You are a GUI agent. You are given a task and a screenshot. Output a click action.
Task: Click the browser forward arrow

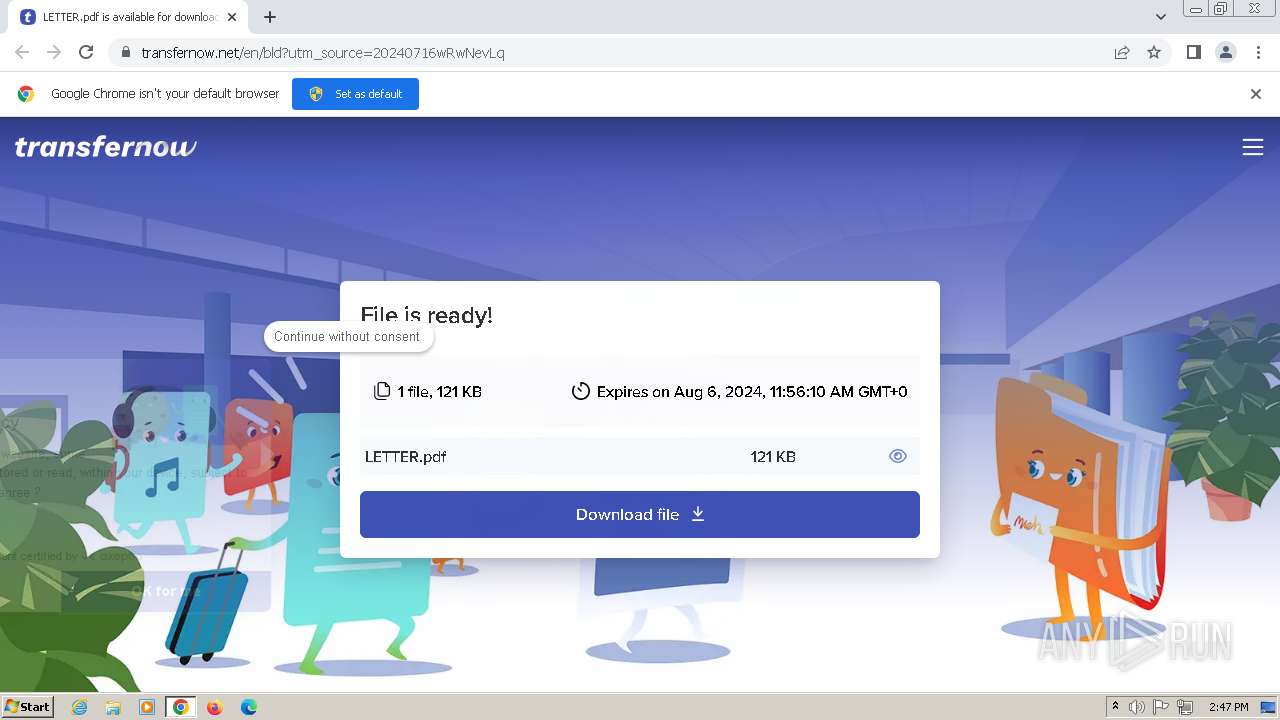54,52
